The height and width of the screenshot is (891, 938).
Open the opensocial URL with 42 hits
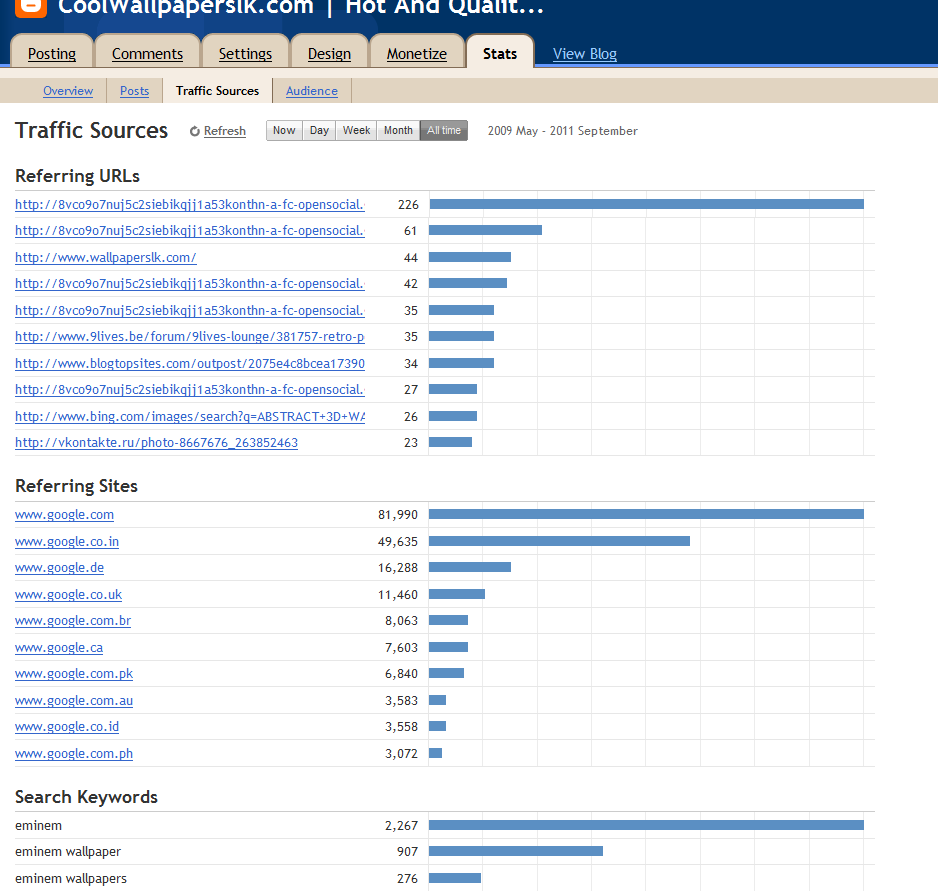click(190, 284)
